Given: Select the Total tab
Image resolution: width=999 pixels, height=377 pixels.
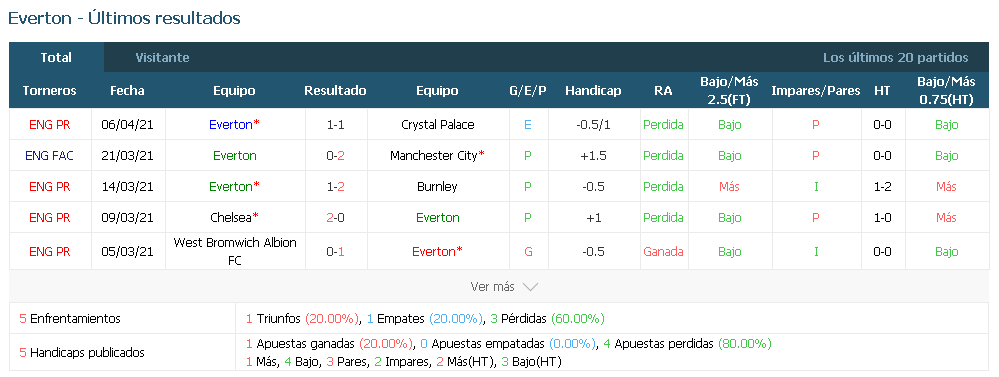Looking at the screenshot, I should pos(56,57).
